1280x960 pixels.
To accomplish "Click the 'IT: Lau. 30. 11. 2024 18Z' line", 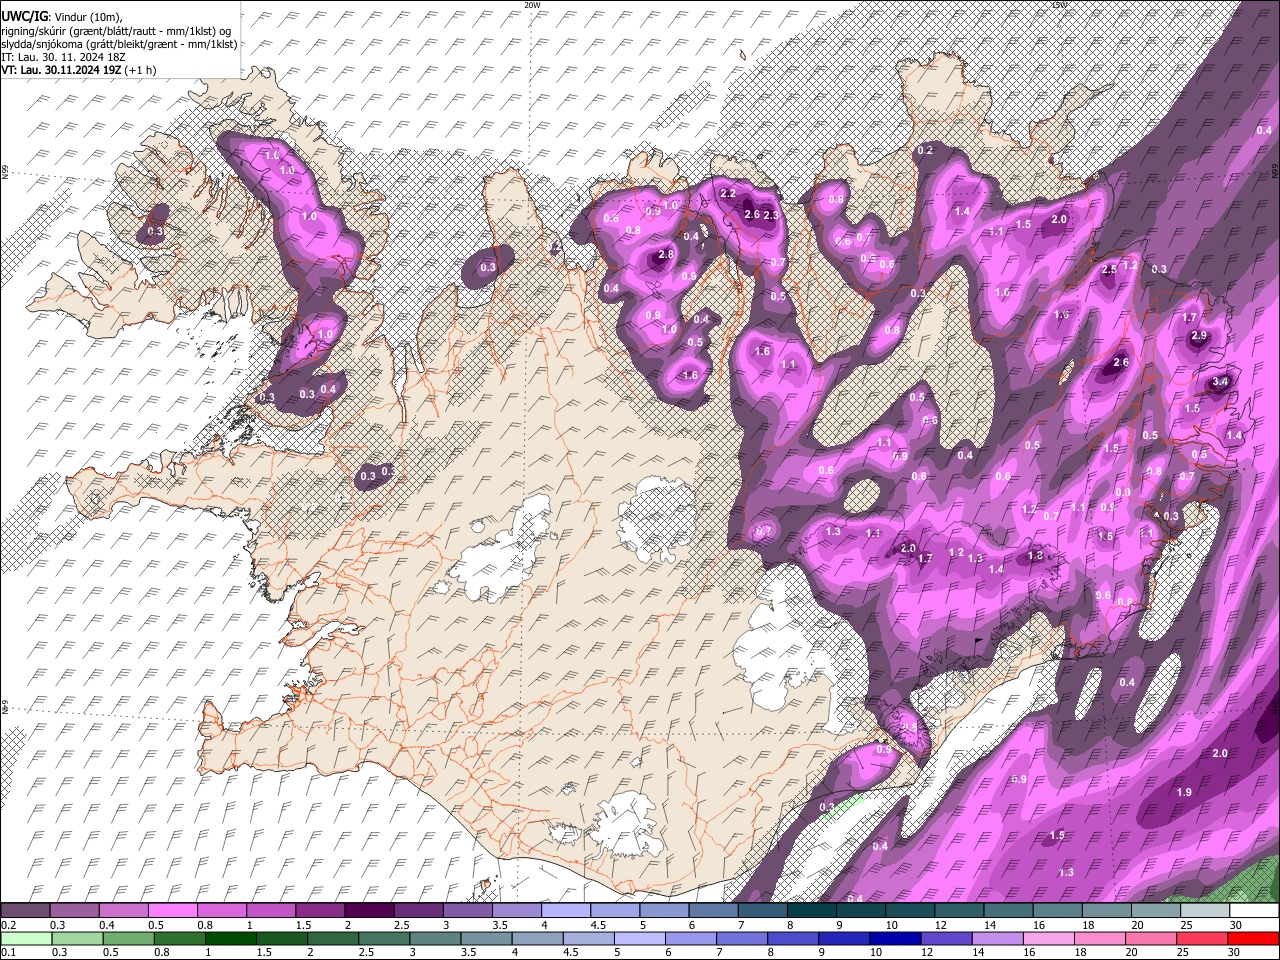I will (x=63, y=57).
